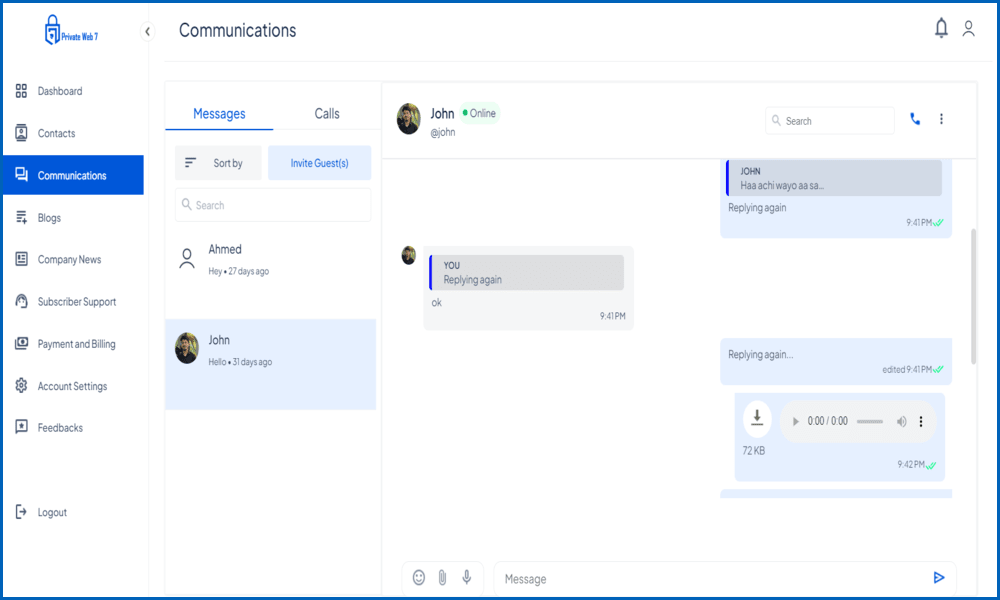The width and height of the screenshot is (1000, 600).
Task: Open the user profile icon
Action: [x=968, y=29]
